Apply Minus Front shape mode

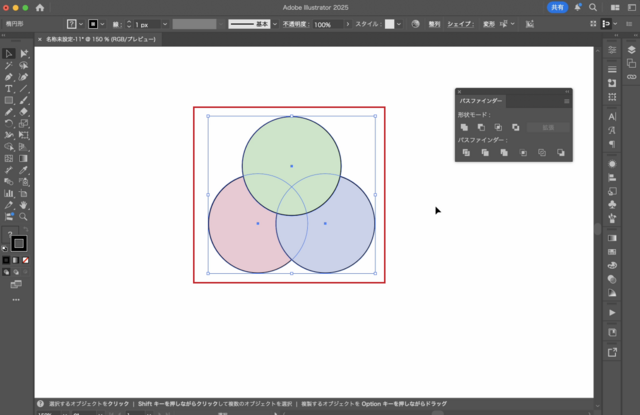tap(481, 127)
